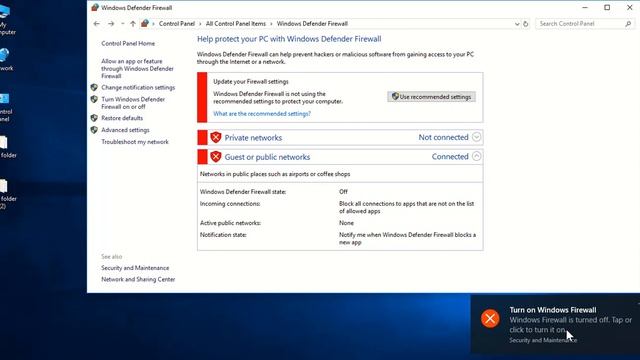Screen dimensions: 640x360
Task: Open Turn Windows Defender Firewall on or off
Action: point(133,103)
